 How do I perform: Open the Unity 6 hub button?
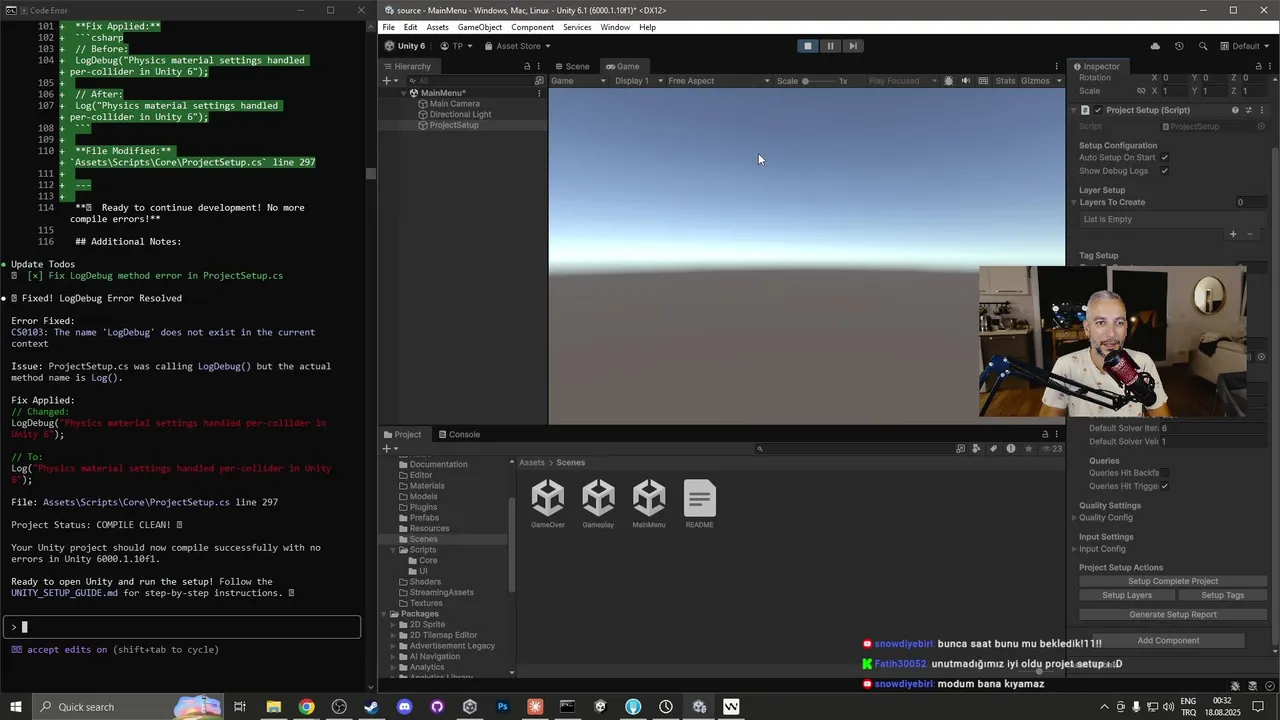coord(405,46)
